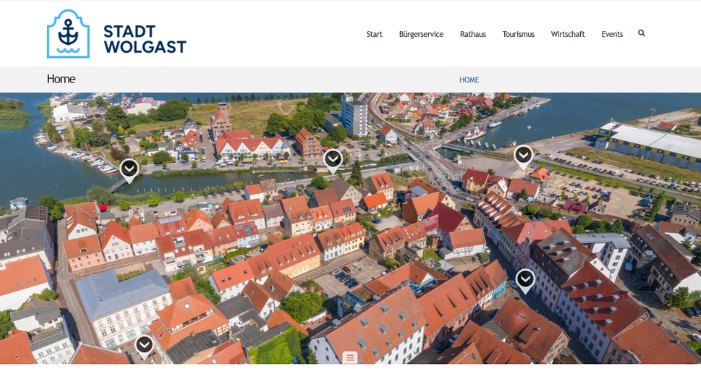The height and width of the screenshot is (387, 701).
Task: Click the Home page heading
Action: click(x=61, y=79)
